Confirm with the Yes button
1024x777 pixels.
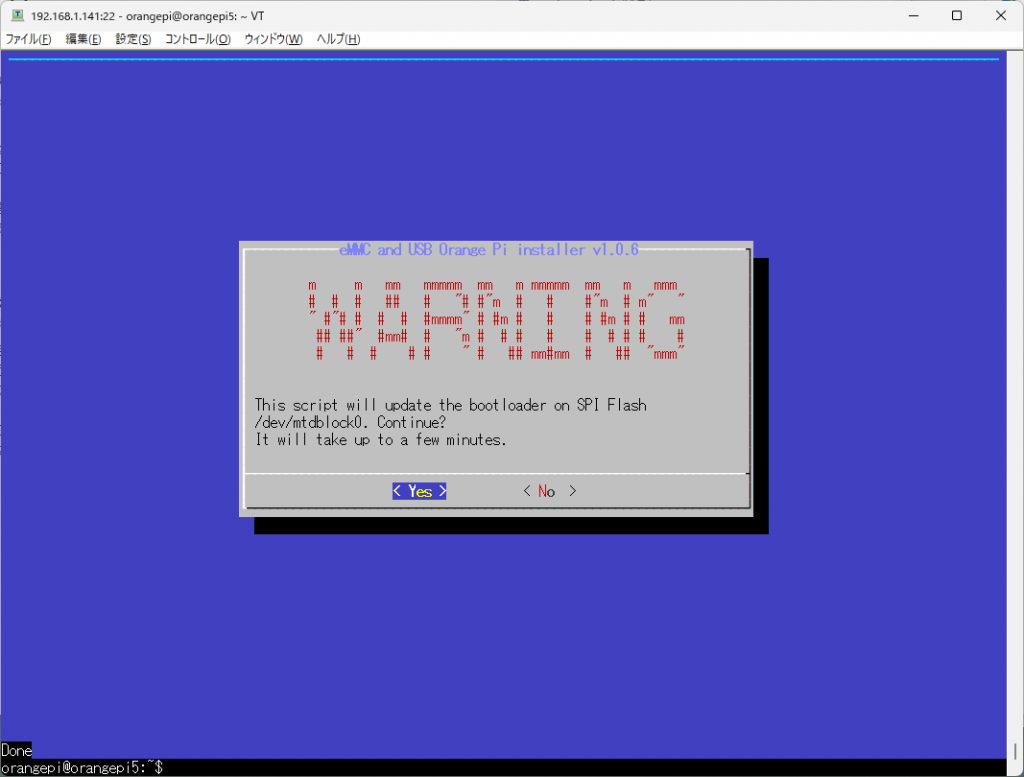(x=419, y=491)
